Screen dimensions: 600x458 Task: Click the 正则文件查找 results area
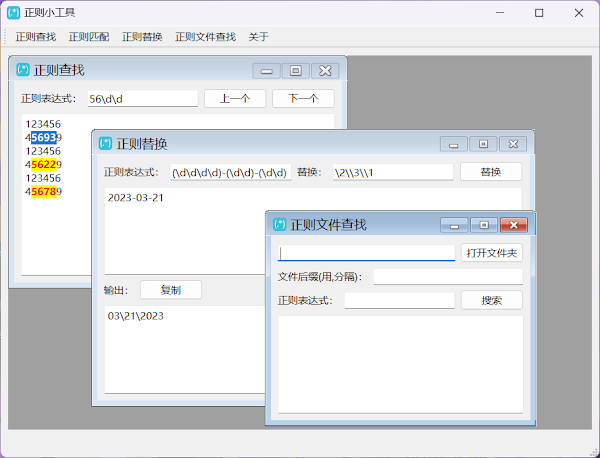pos(400,364)
